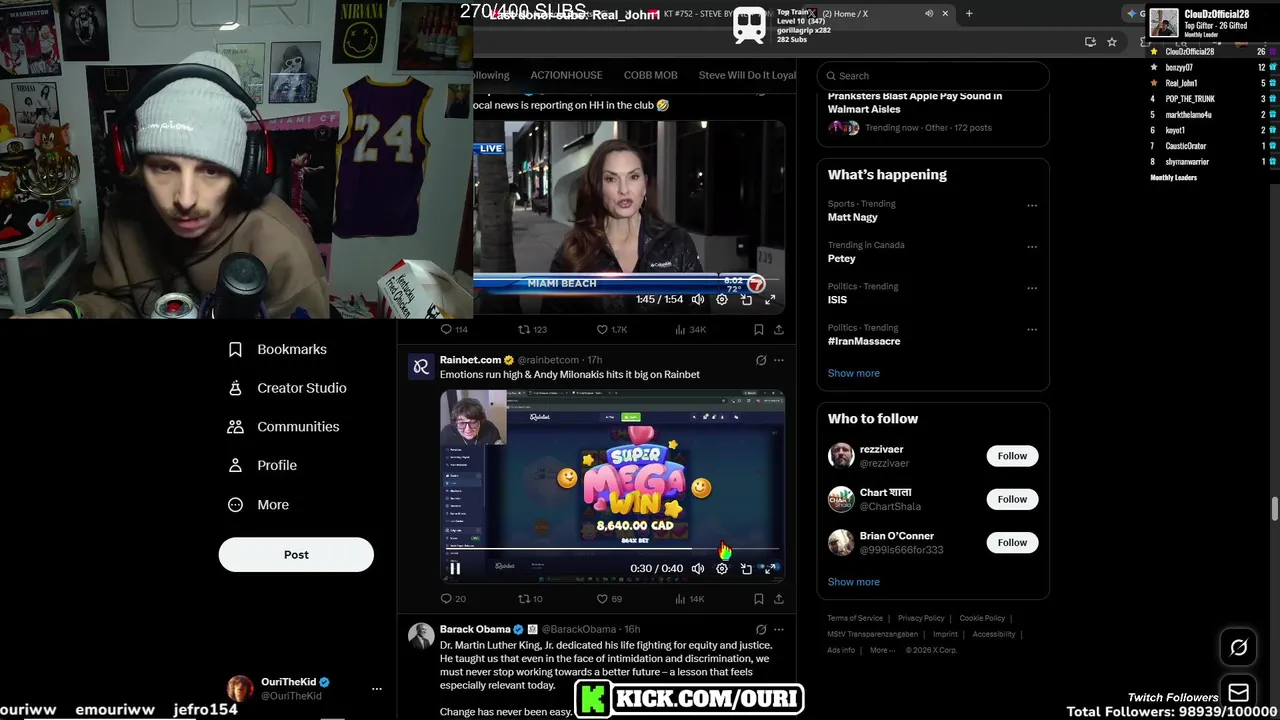This screenshot has width=1280, height=720.
Task: Open settings gear on Rainbet video
Action: 722,568
